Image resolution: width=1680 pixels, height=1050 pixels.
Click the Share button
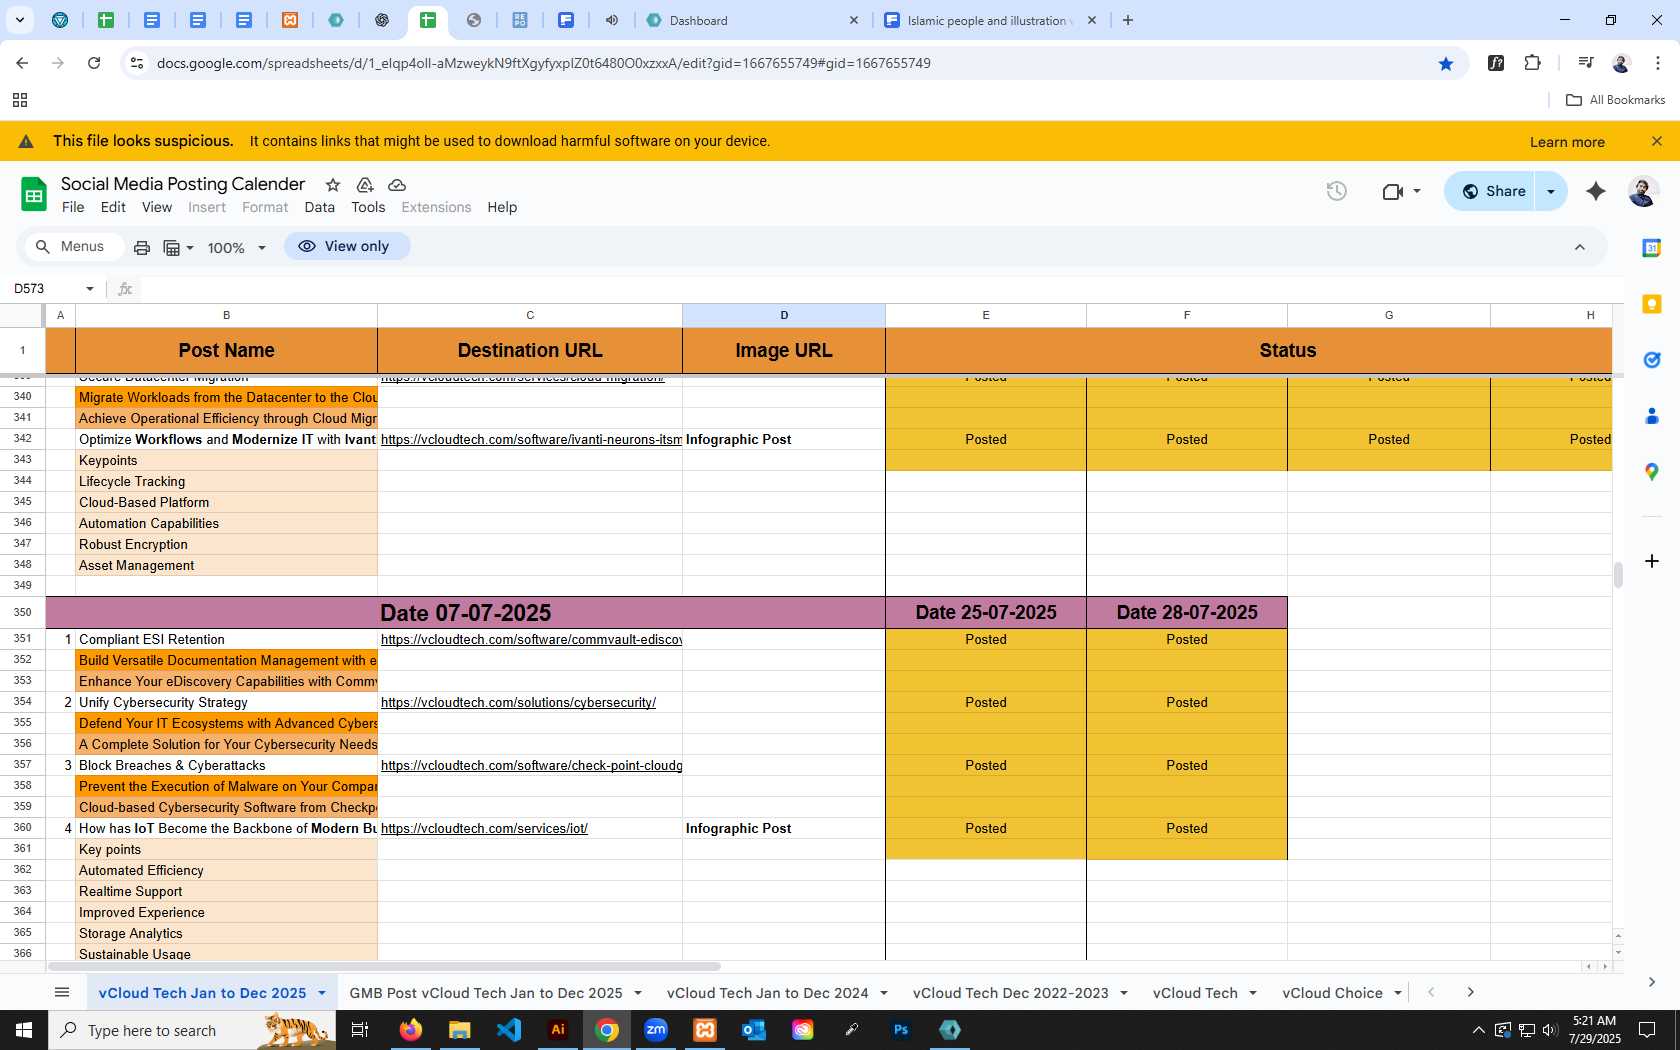(1494, 191)
